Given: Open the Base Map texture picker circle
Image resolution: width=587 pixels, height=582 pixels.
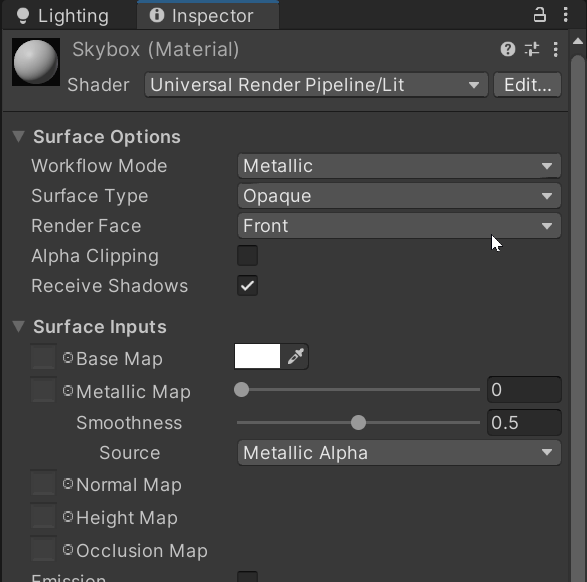Looking at the screenshot, I should 68,357.
